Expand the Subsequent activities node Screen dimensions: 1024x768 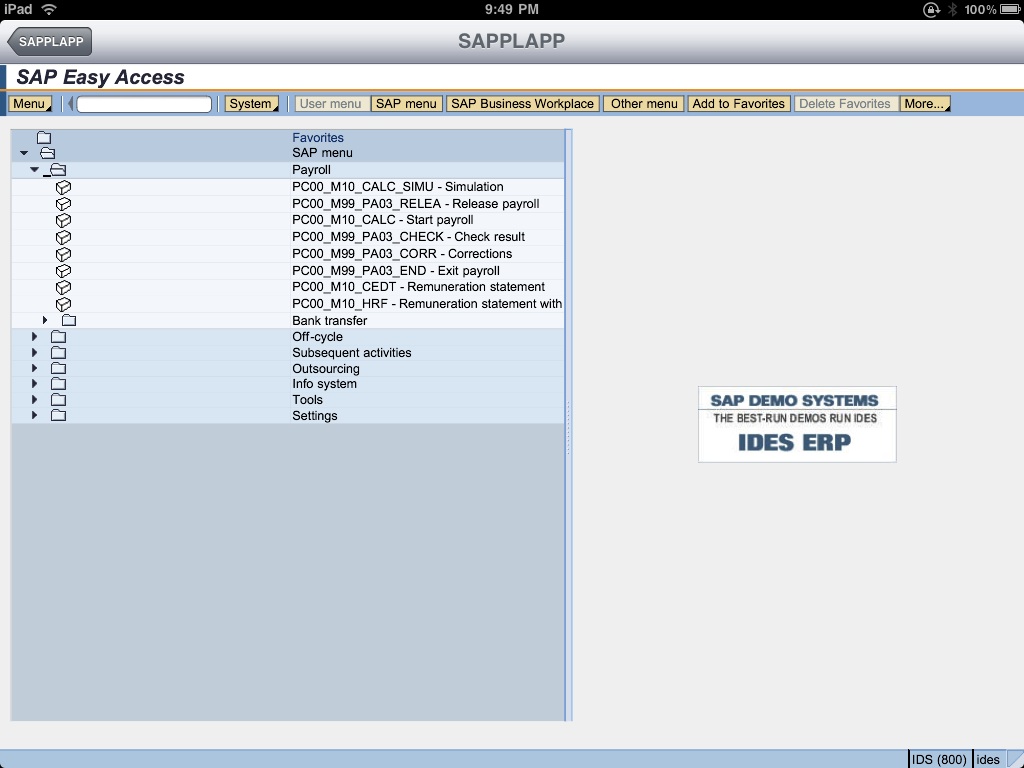(x=35, y=353)
